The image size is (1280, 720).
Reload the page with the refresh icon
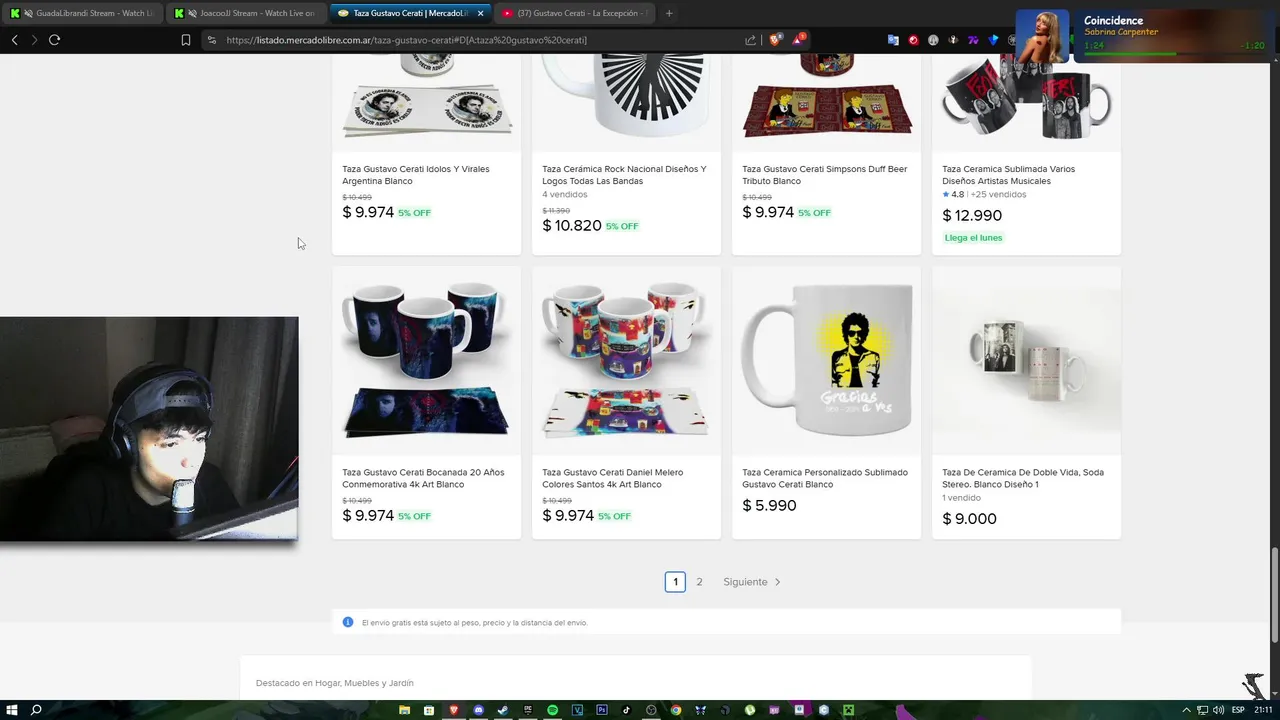click(x=54, y=40)
